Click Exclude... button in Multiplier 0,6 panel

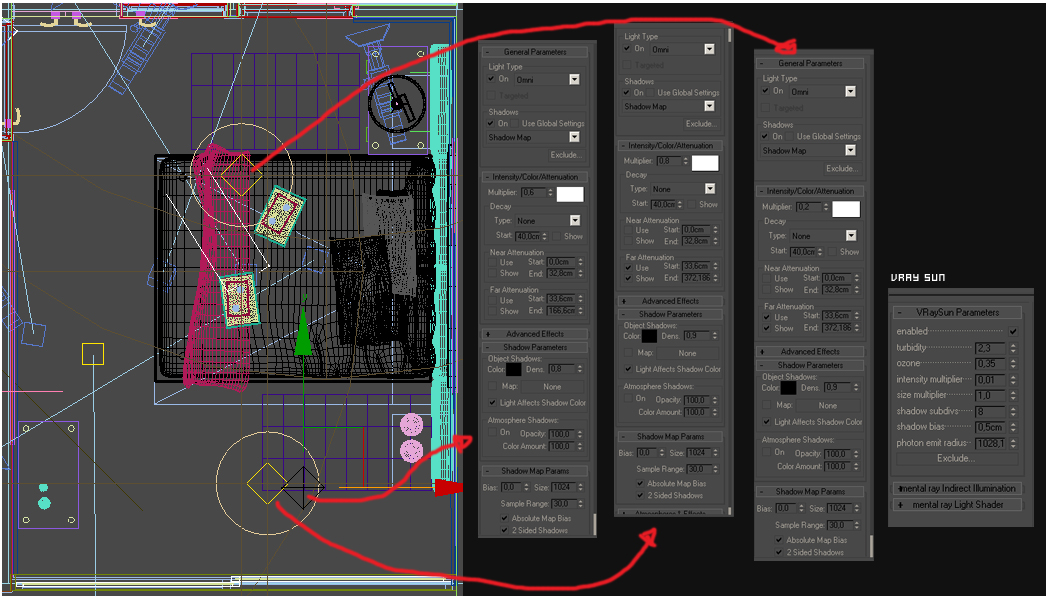pyautogui.click(x=565, y=155)
